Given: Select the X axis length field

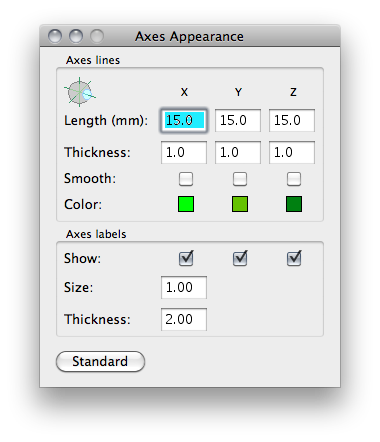Looking at the screenshot, I should click(184, 120).
